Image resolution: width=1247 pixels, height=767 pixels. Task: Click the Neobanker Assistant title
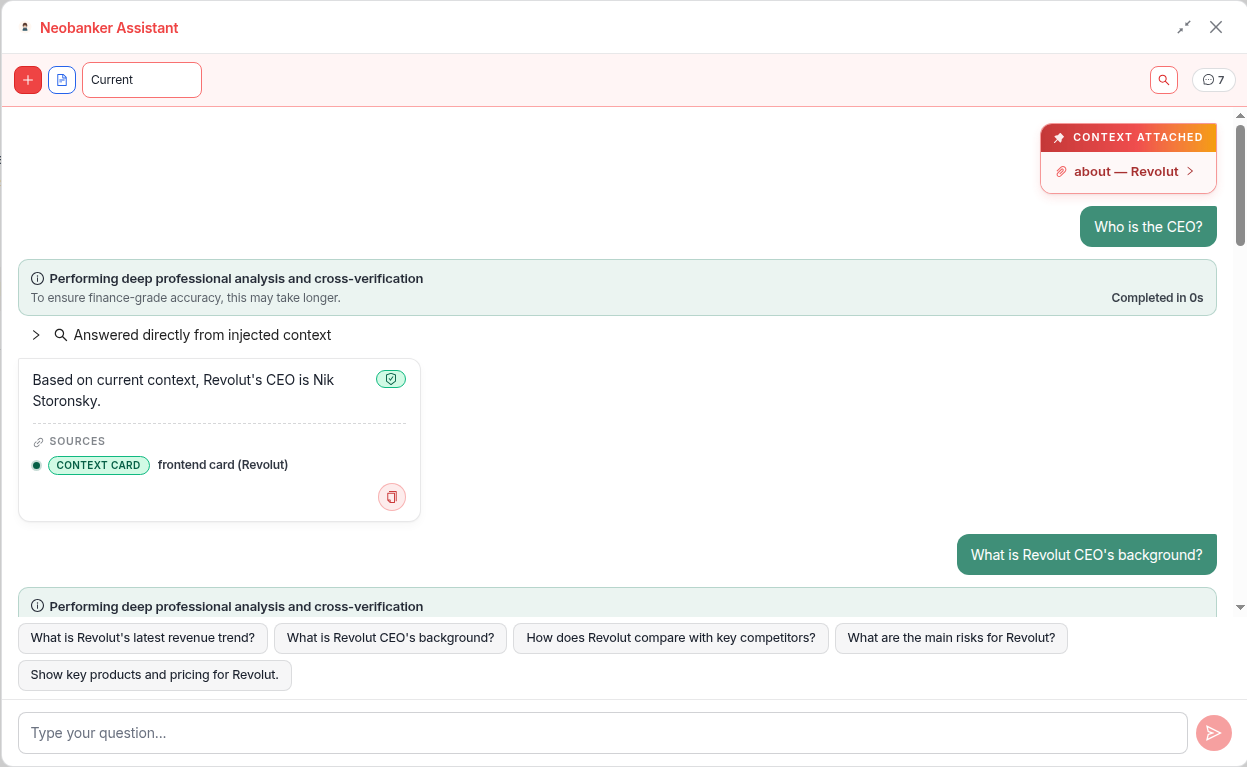point(109,27)
